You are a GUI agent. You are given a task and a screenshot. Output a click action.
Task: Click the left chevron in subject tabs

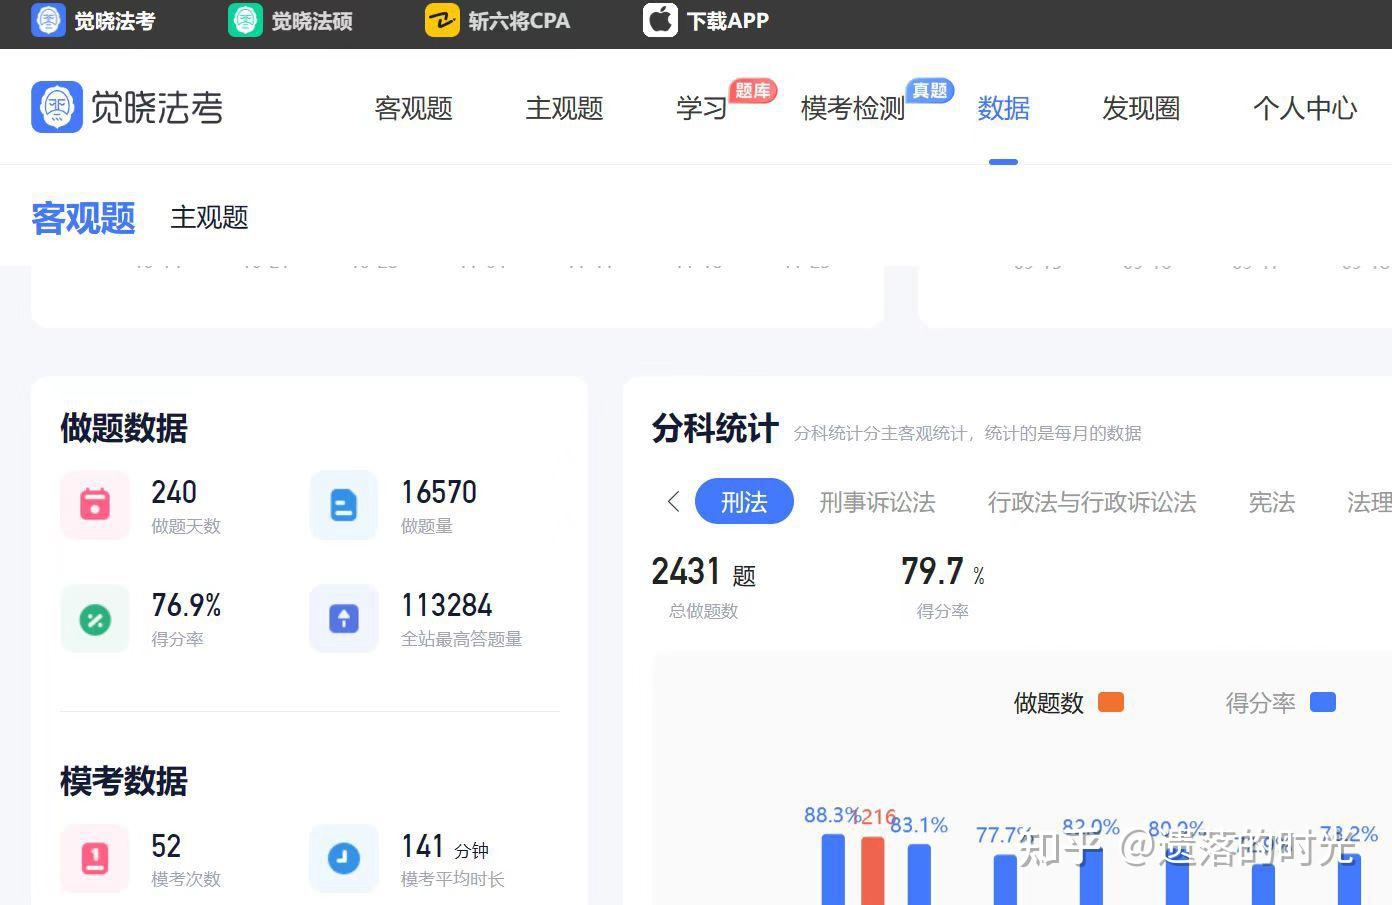(x=673, y=502)
